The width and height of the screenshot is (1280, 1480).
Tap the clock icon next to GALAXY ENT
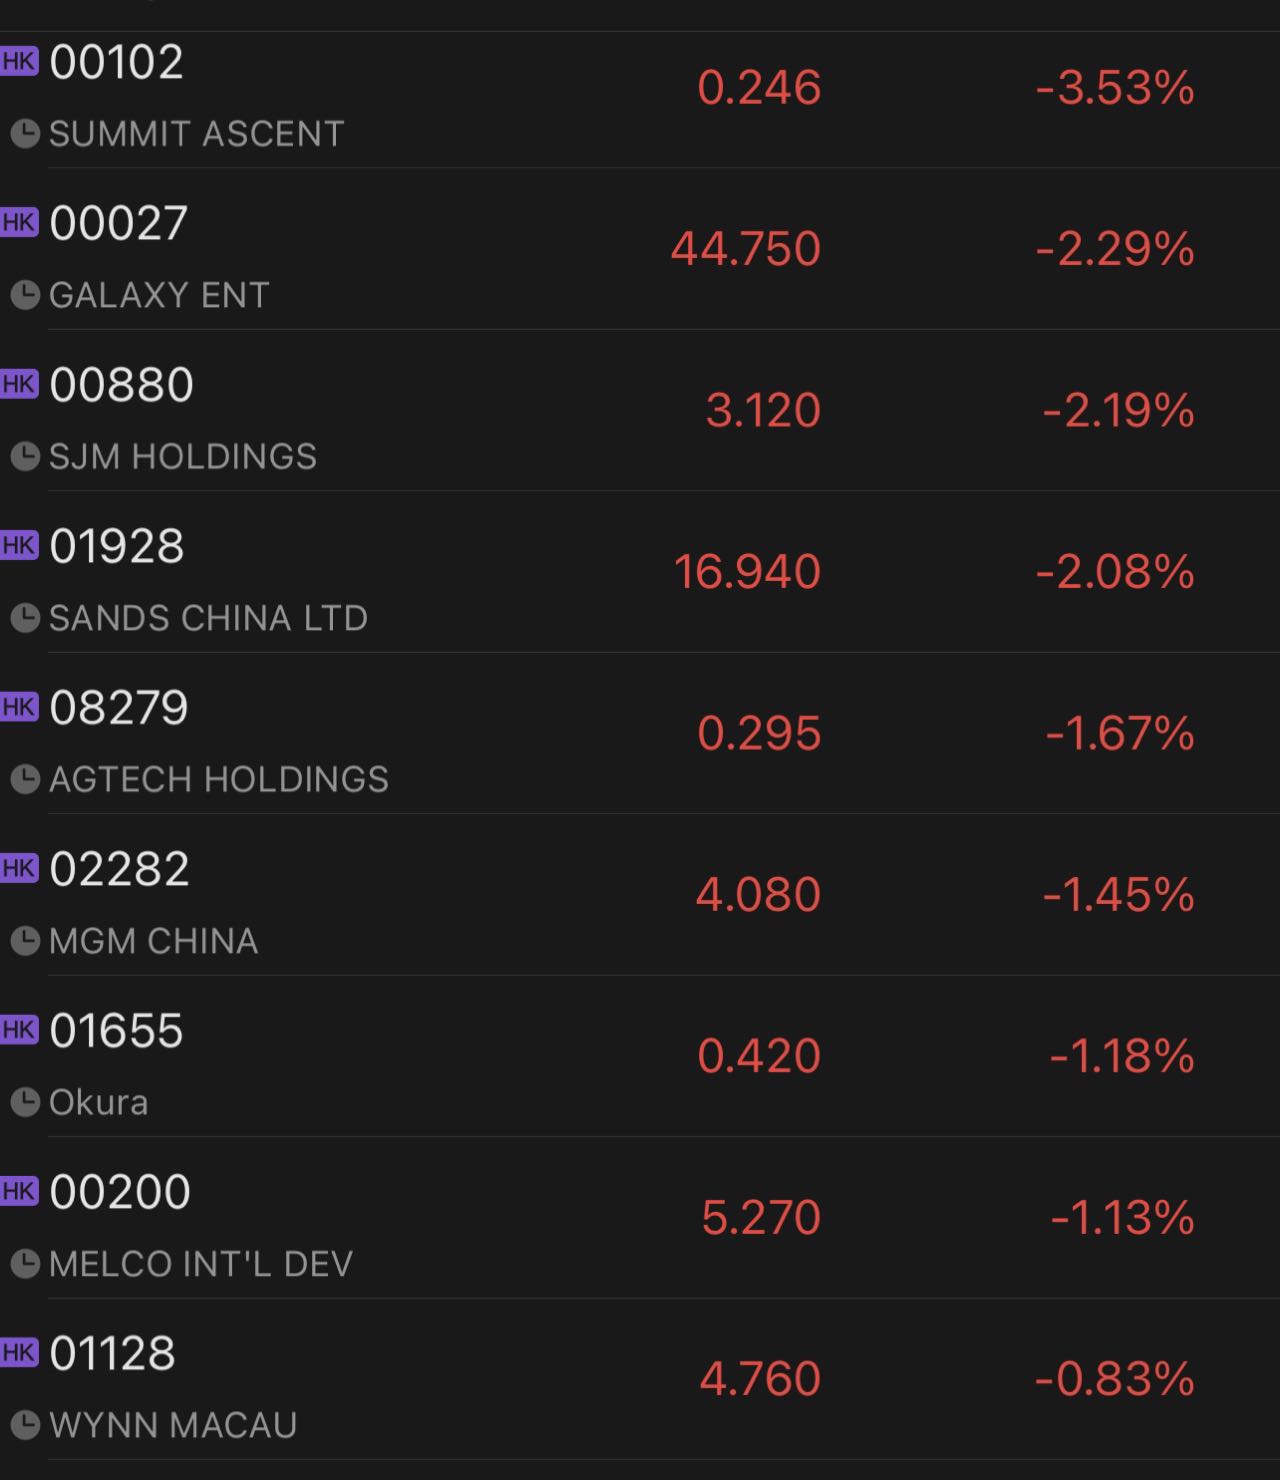pyautogui.click(x=25, y=295)
